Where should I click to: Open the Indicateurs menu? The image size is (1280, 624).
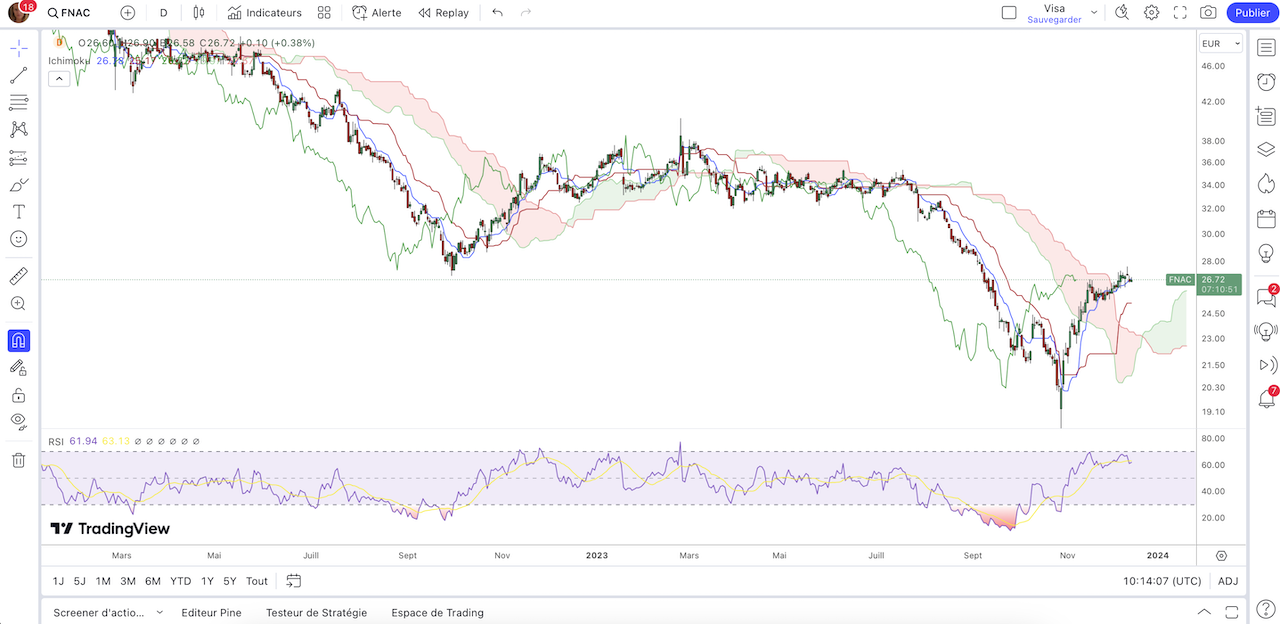pyautogui.click(x=264, y=13)
